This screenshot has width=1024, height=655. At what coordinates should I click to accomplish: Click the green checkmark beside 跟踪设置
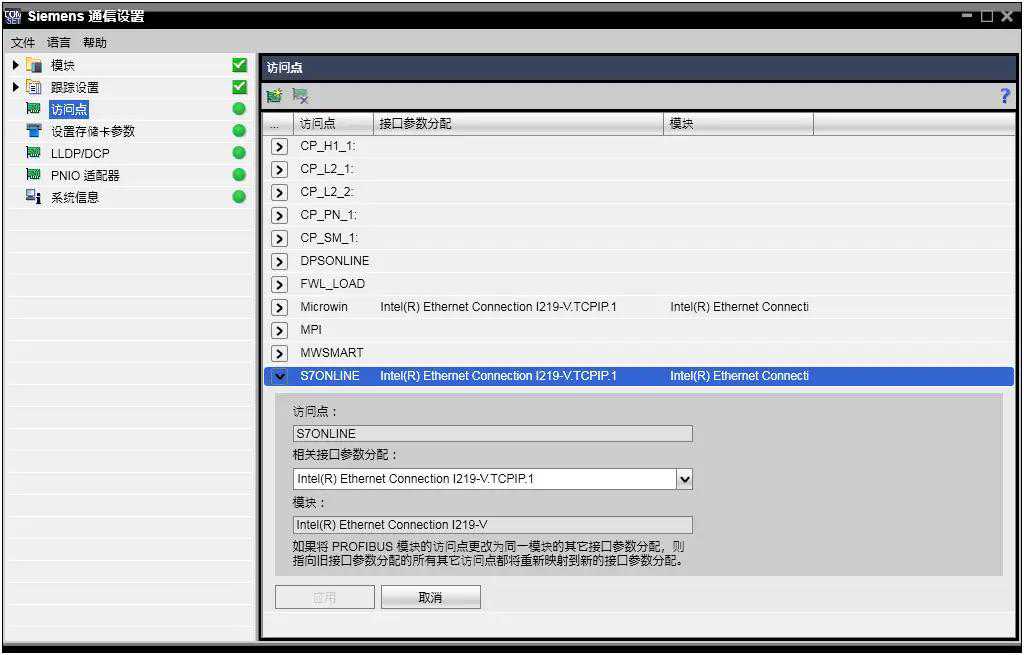click(x=239, y=87)
